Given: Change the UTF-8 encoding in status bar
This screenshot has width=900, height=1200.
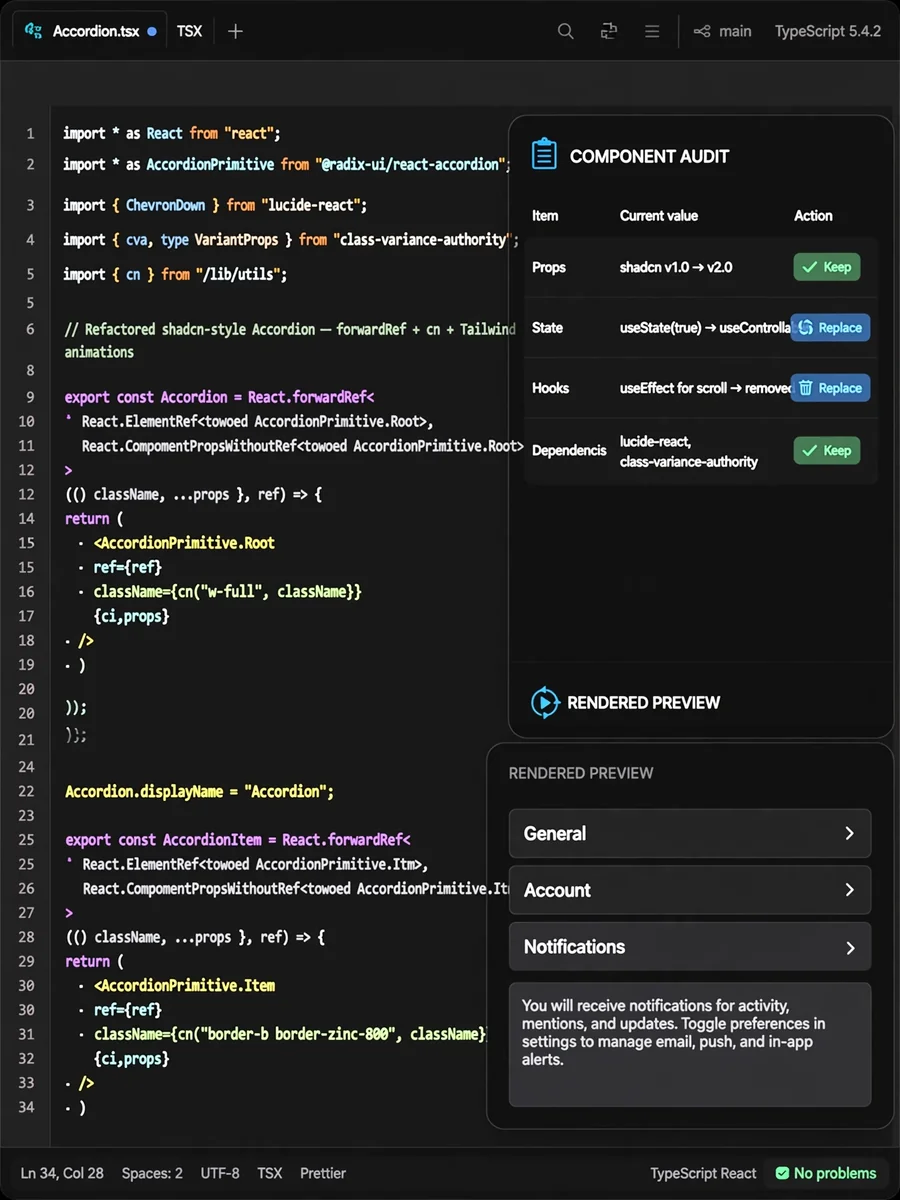Looking at the screenshot, I should point(220,1173).
